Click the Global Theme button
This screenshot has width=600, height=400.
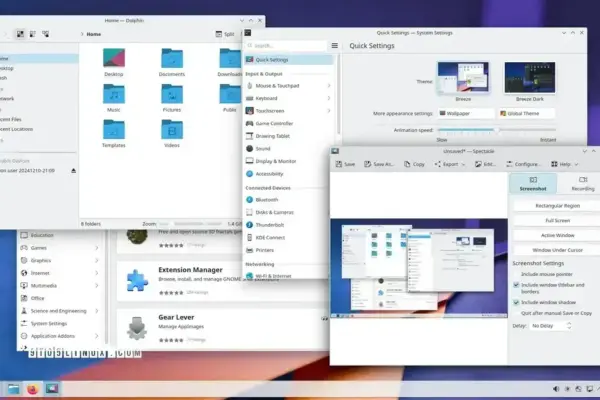(x=527, y=114)
